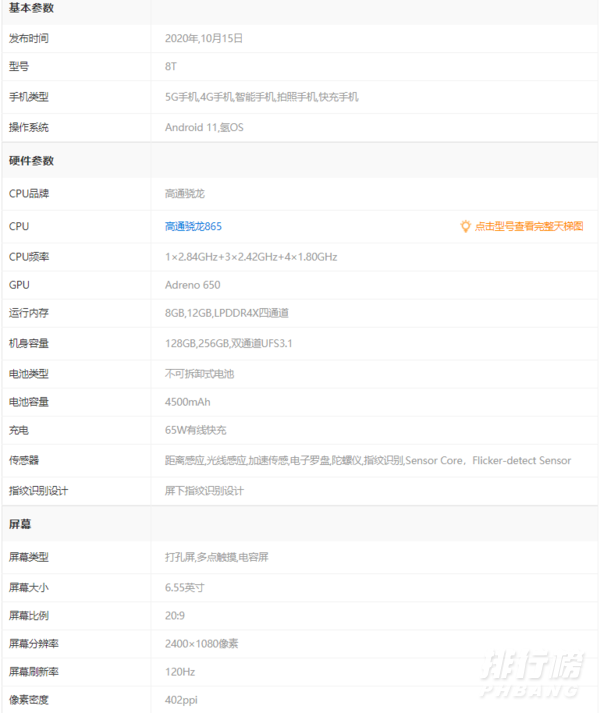Click the sensor list starting 距离感应
Image resolution: width=600 pixels, height=713 pixels.
click(368, 461)
